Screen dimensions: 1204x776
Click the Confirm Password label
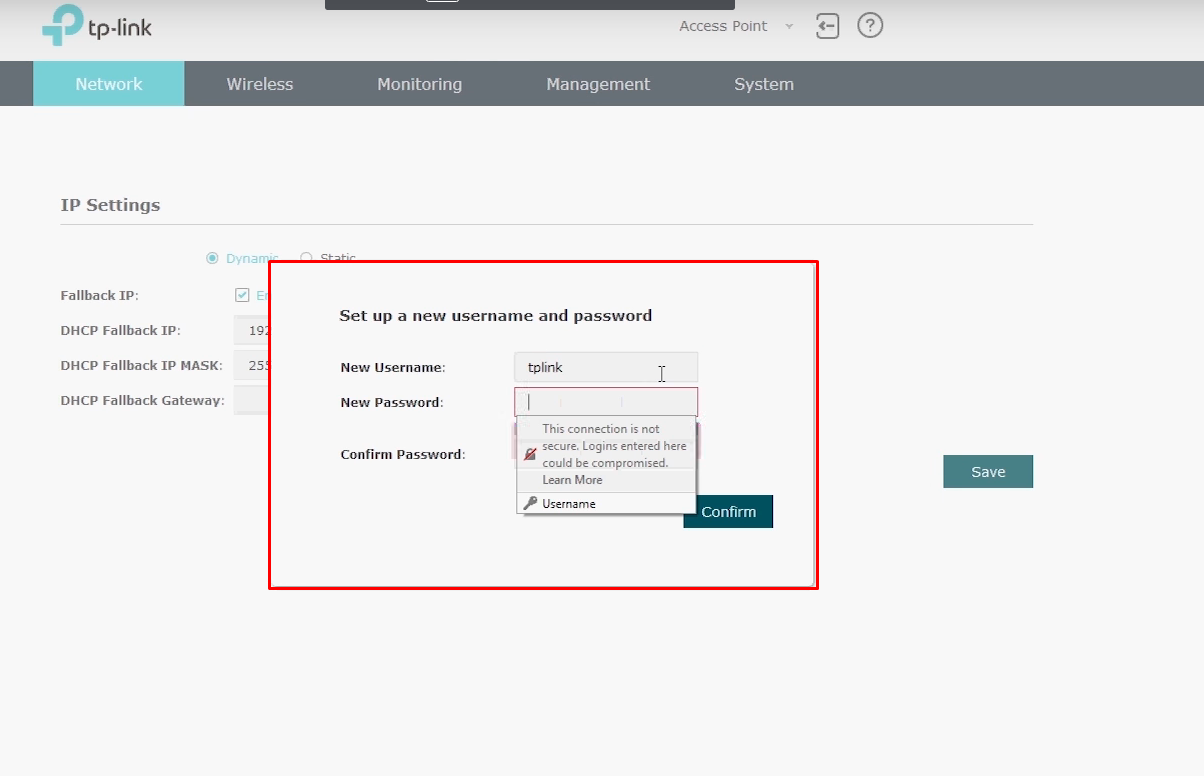coord(403,454)
